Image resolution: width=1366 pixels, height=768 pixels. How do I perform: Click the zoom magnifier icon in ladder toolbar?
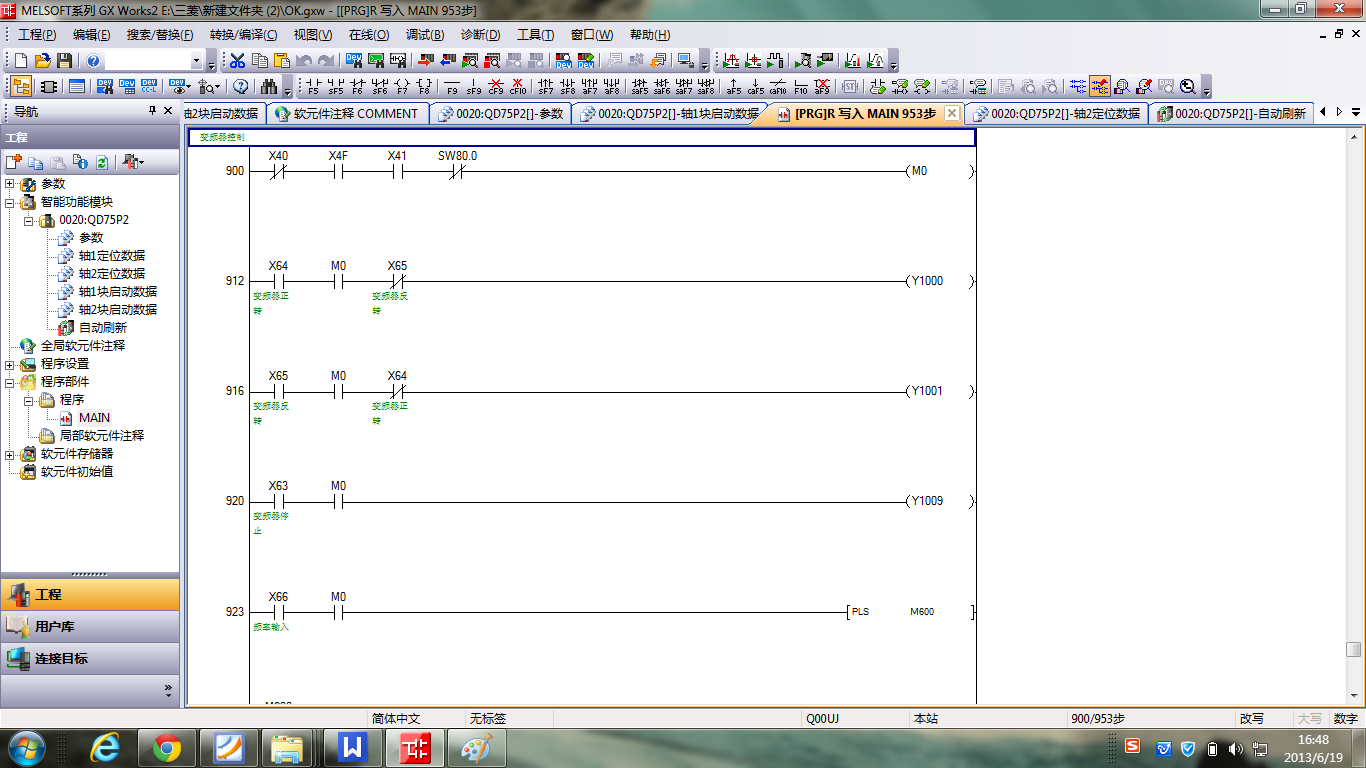pyautogui.click(x=1187, y=87)
